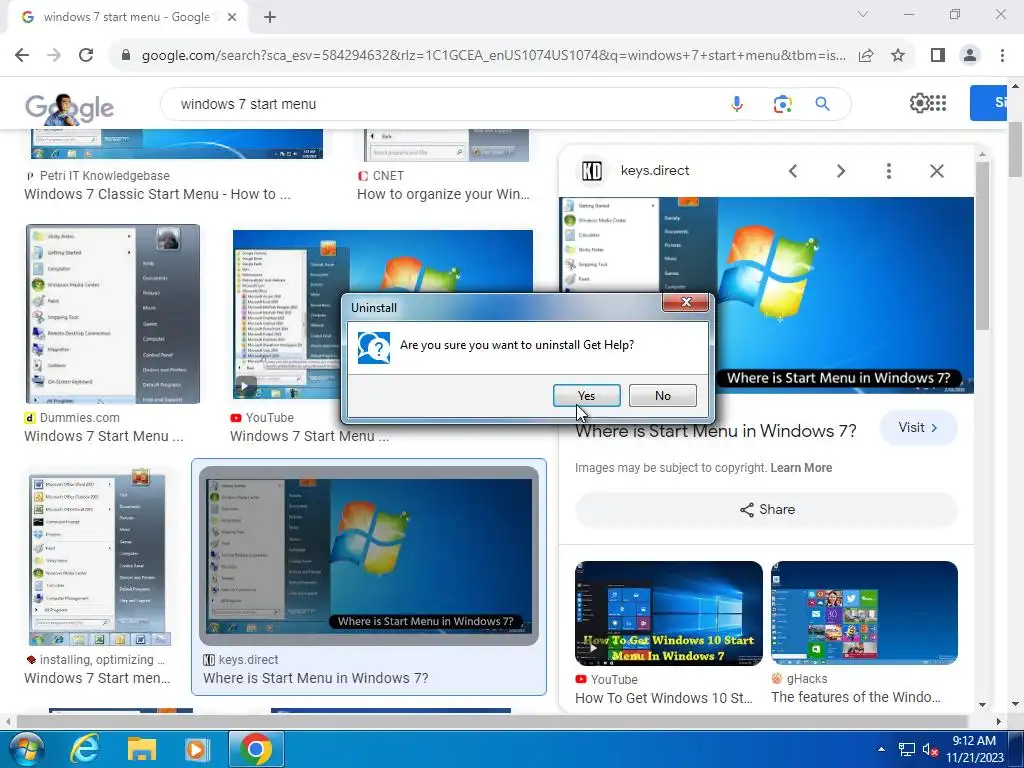Click No in the Uninstall dialog

pos(662,396)
